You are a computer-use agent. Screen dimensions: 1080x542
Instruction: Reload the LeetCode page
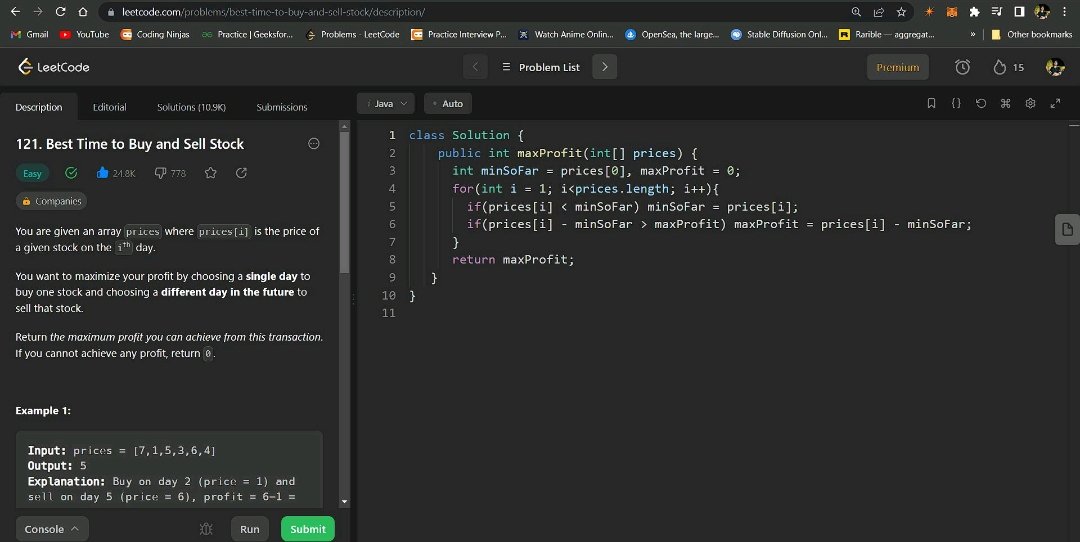coord(61,12)
